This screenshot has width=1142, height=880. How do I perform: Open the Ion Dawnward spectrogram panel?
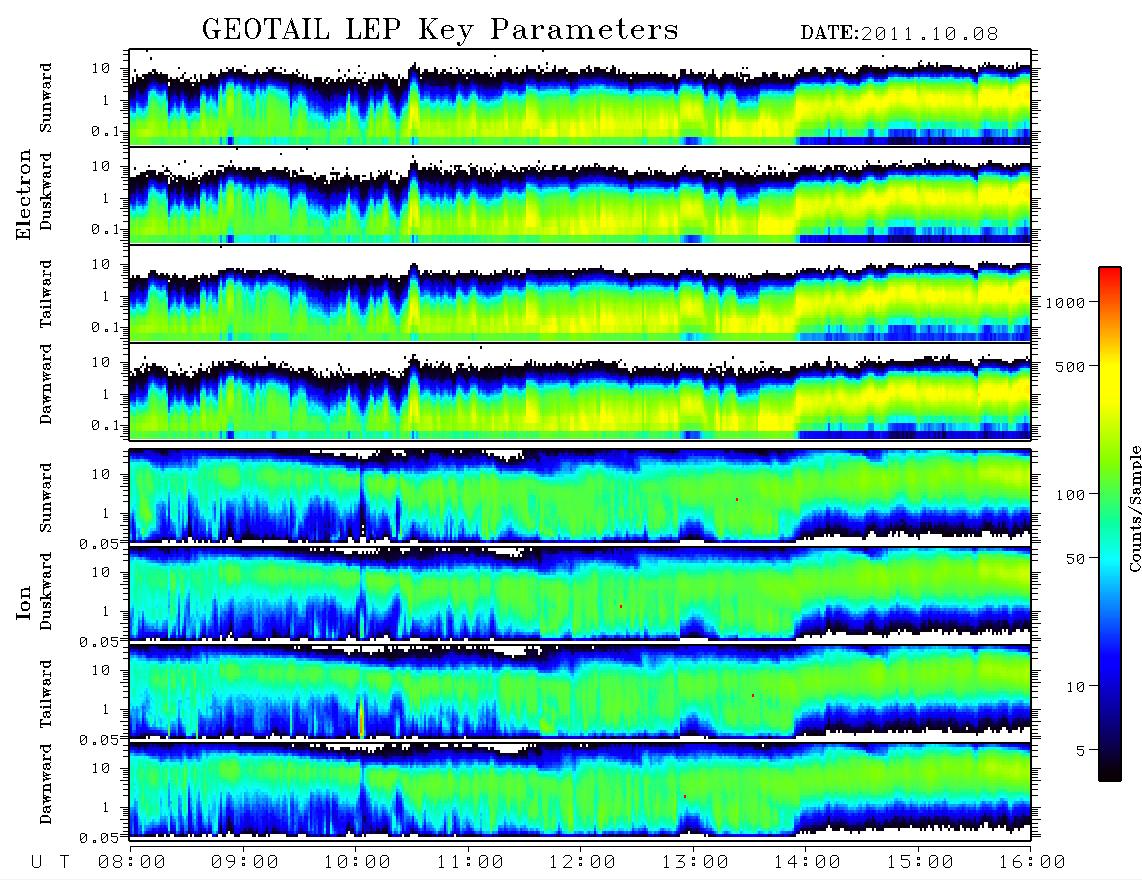580,790
